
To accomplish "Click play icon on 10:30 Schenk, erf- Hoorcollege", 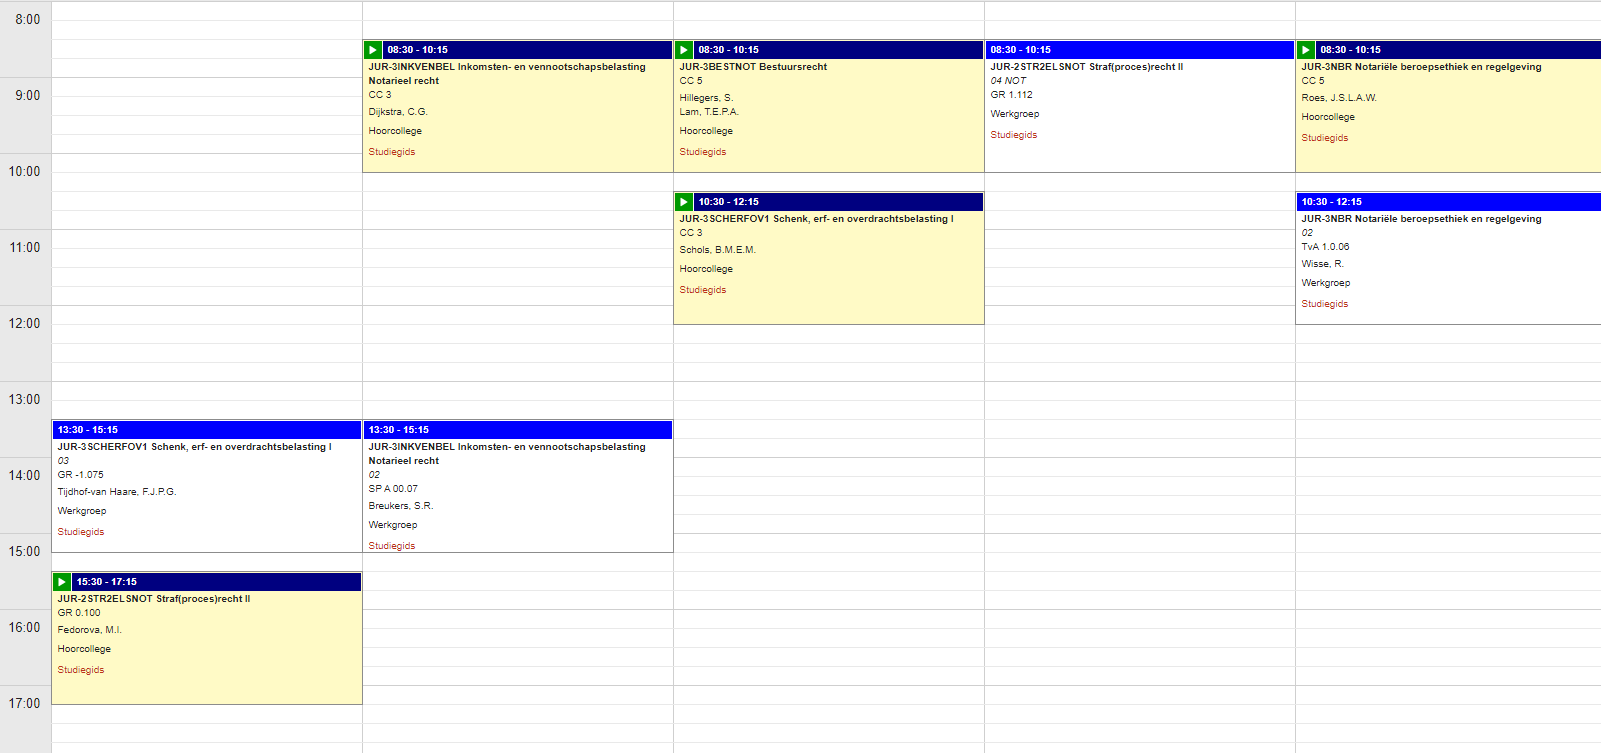I will [x=684, y=202].
